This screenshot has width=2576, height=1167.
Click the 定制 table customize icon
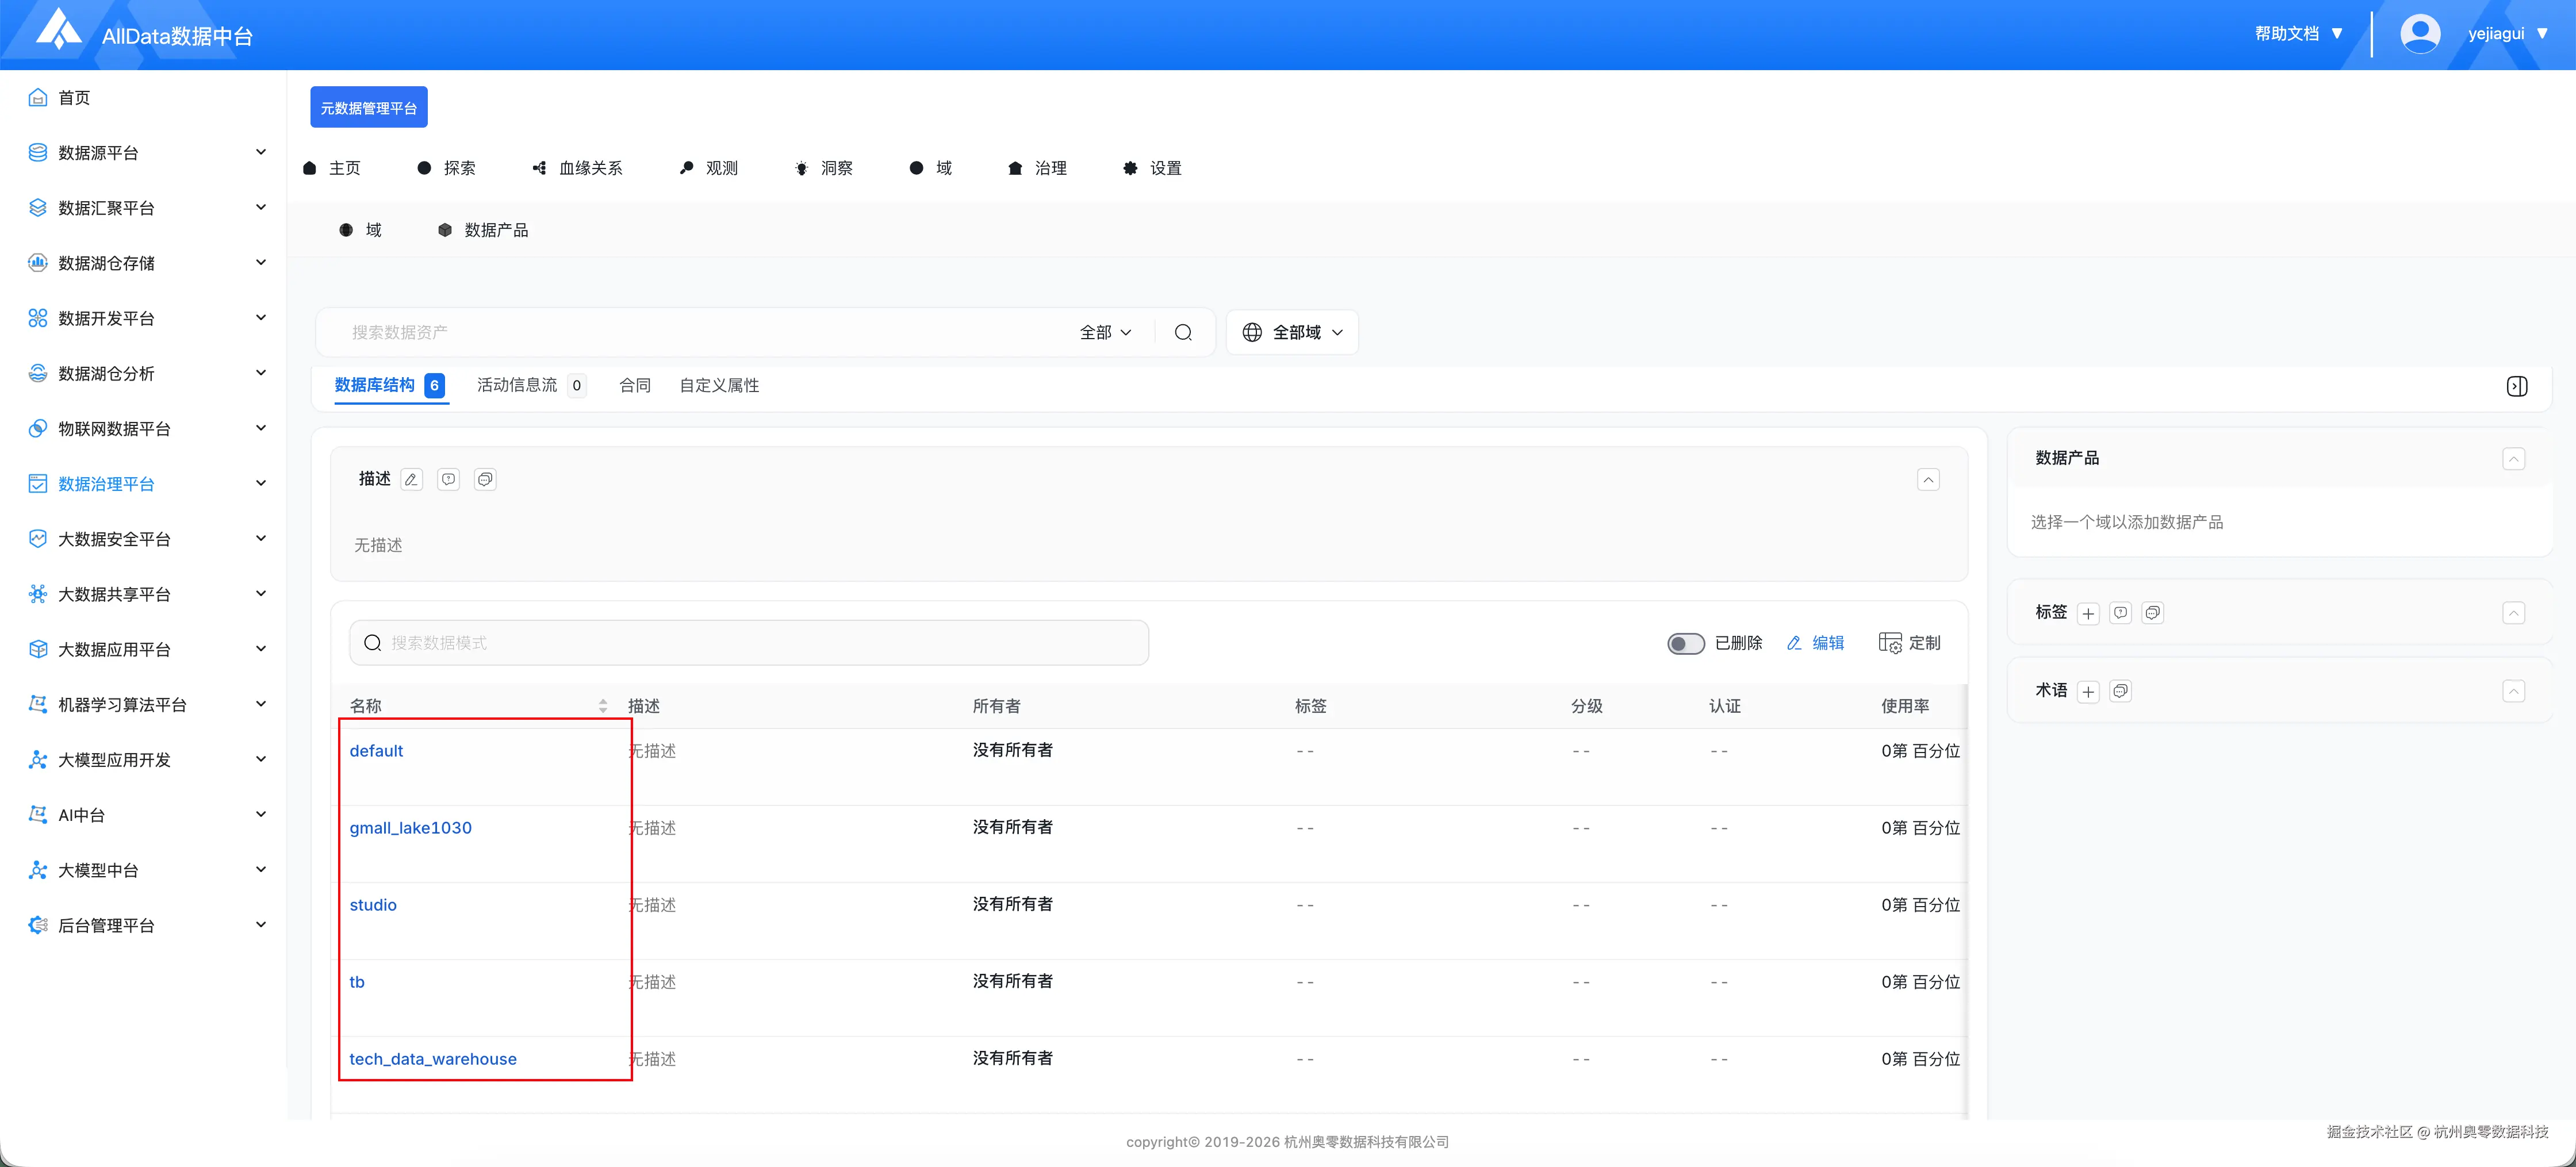(1889, 642)
